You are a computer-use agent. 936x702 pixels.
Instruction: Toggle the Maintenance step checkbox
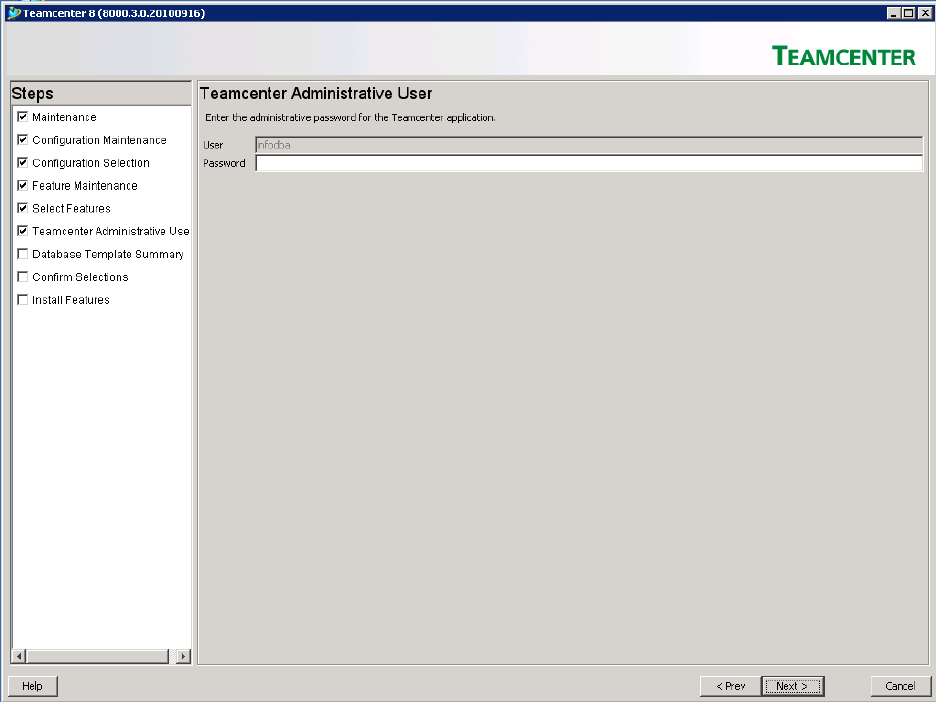click(x=23, y=116)
